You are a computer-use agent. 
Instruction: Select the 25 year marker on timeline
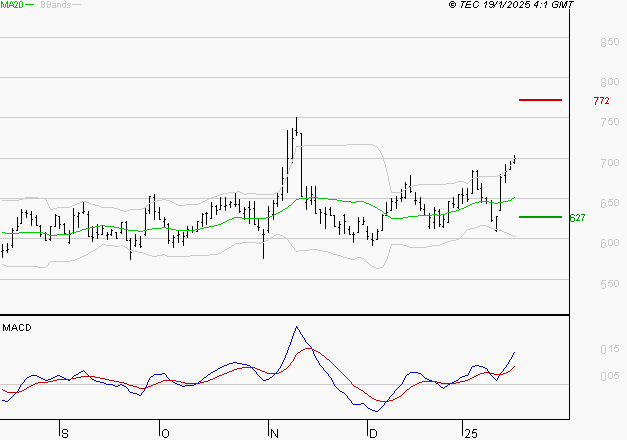click(469, 433)
